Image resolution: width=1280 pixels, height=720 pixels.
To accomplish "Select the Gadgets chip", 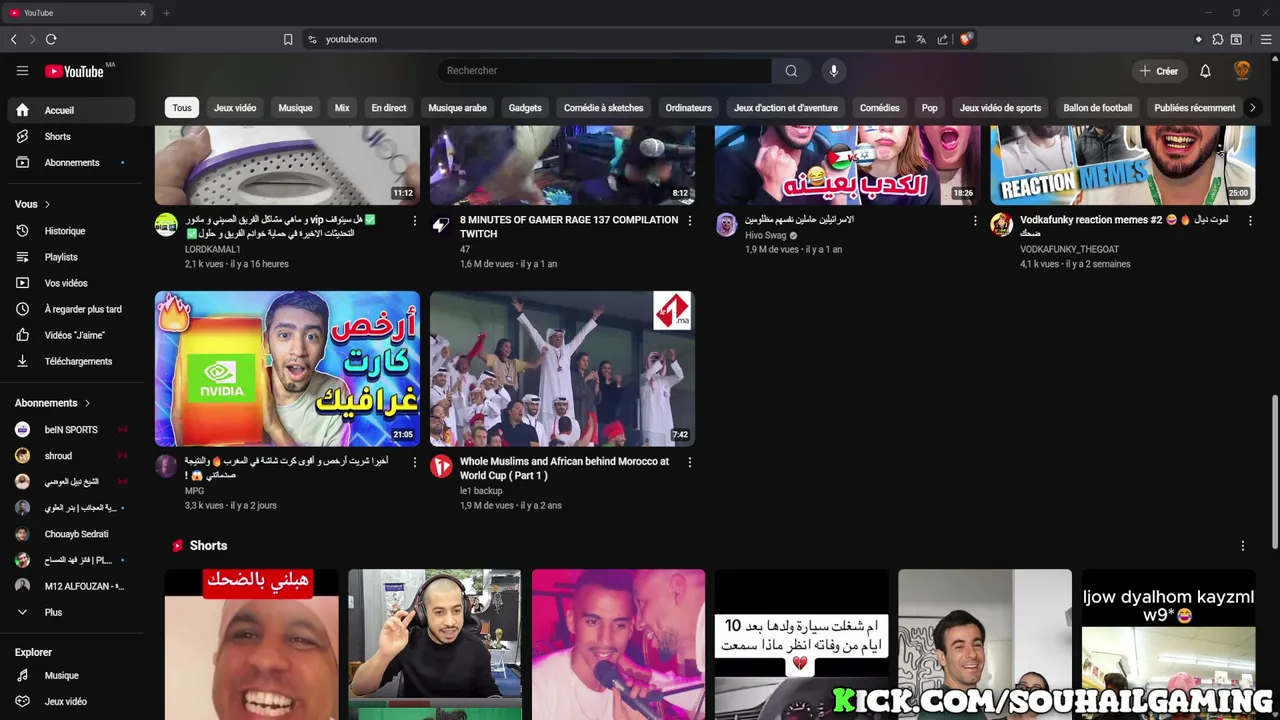I will tap(525, 108).
